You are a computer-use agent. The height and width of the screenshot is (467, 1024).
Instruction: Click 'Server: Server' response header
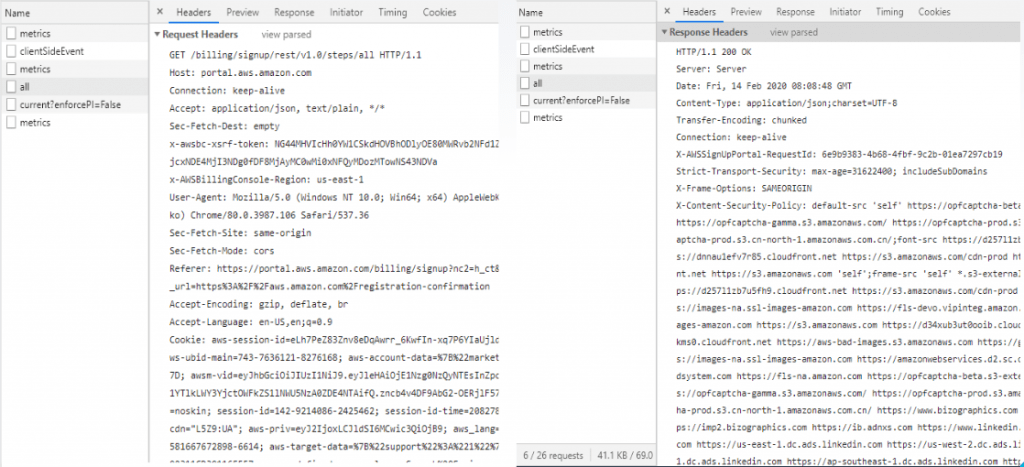(x=711, y=69)
